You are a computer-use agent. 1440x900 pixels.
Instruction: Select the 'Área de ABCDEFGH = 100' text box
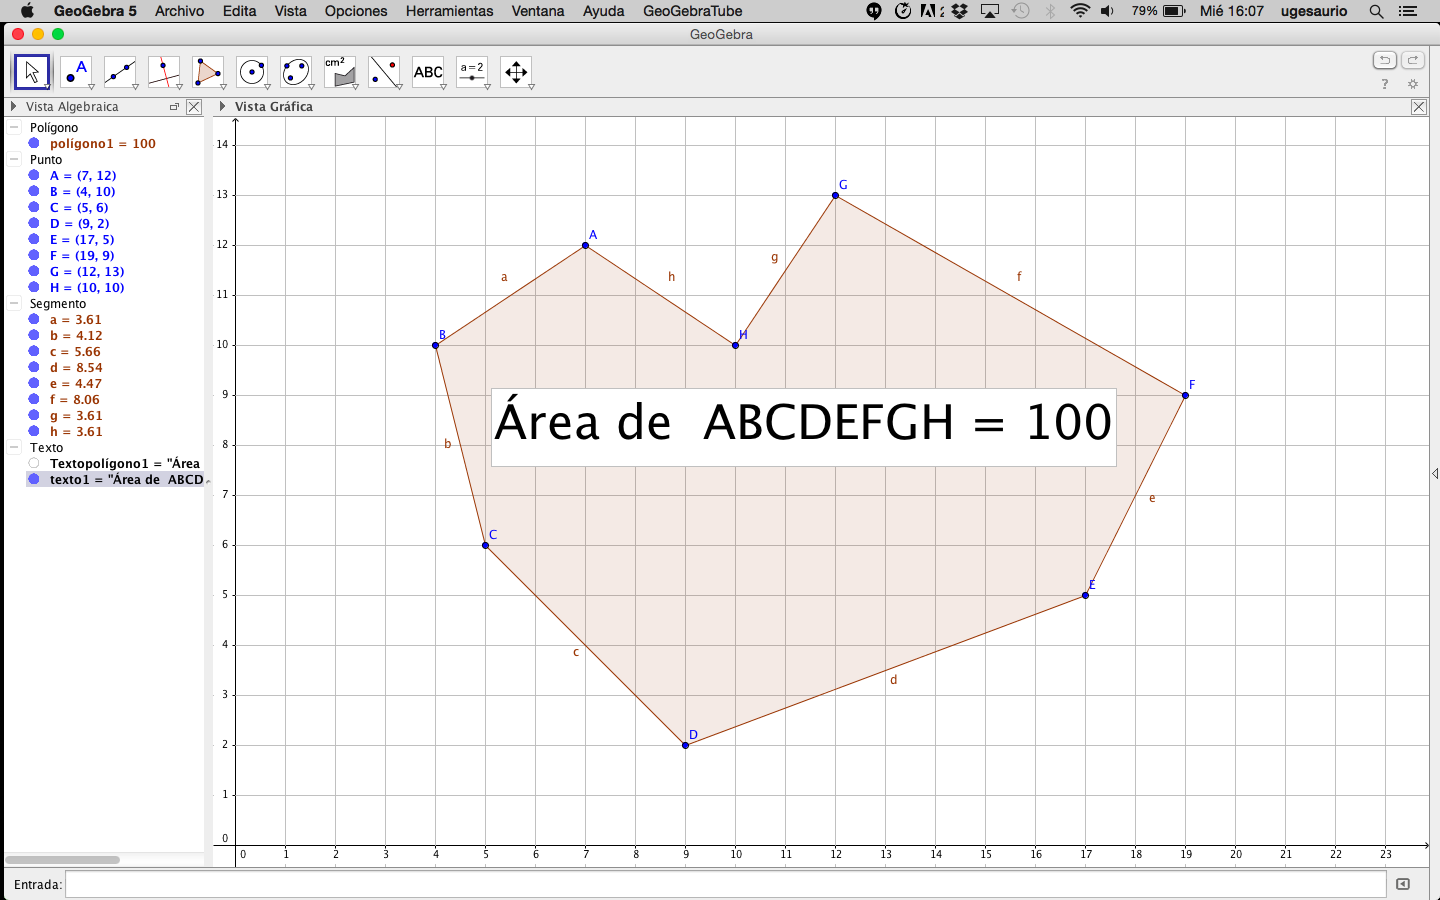[x=804, y=427]
